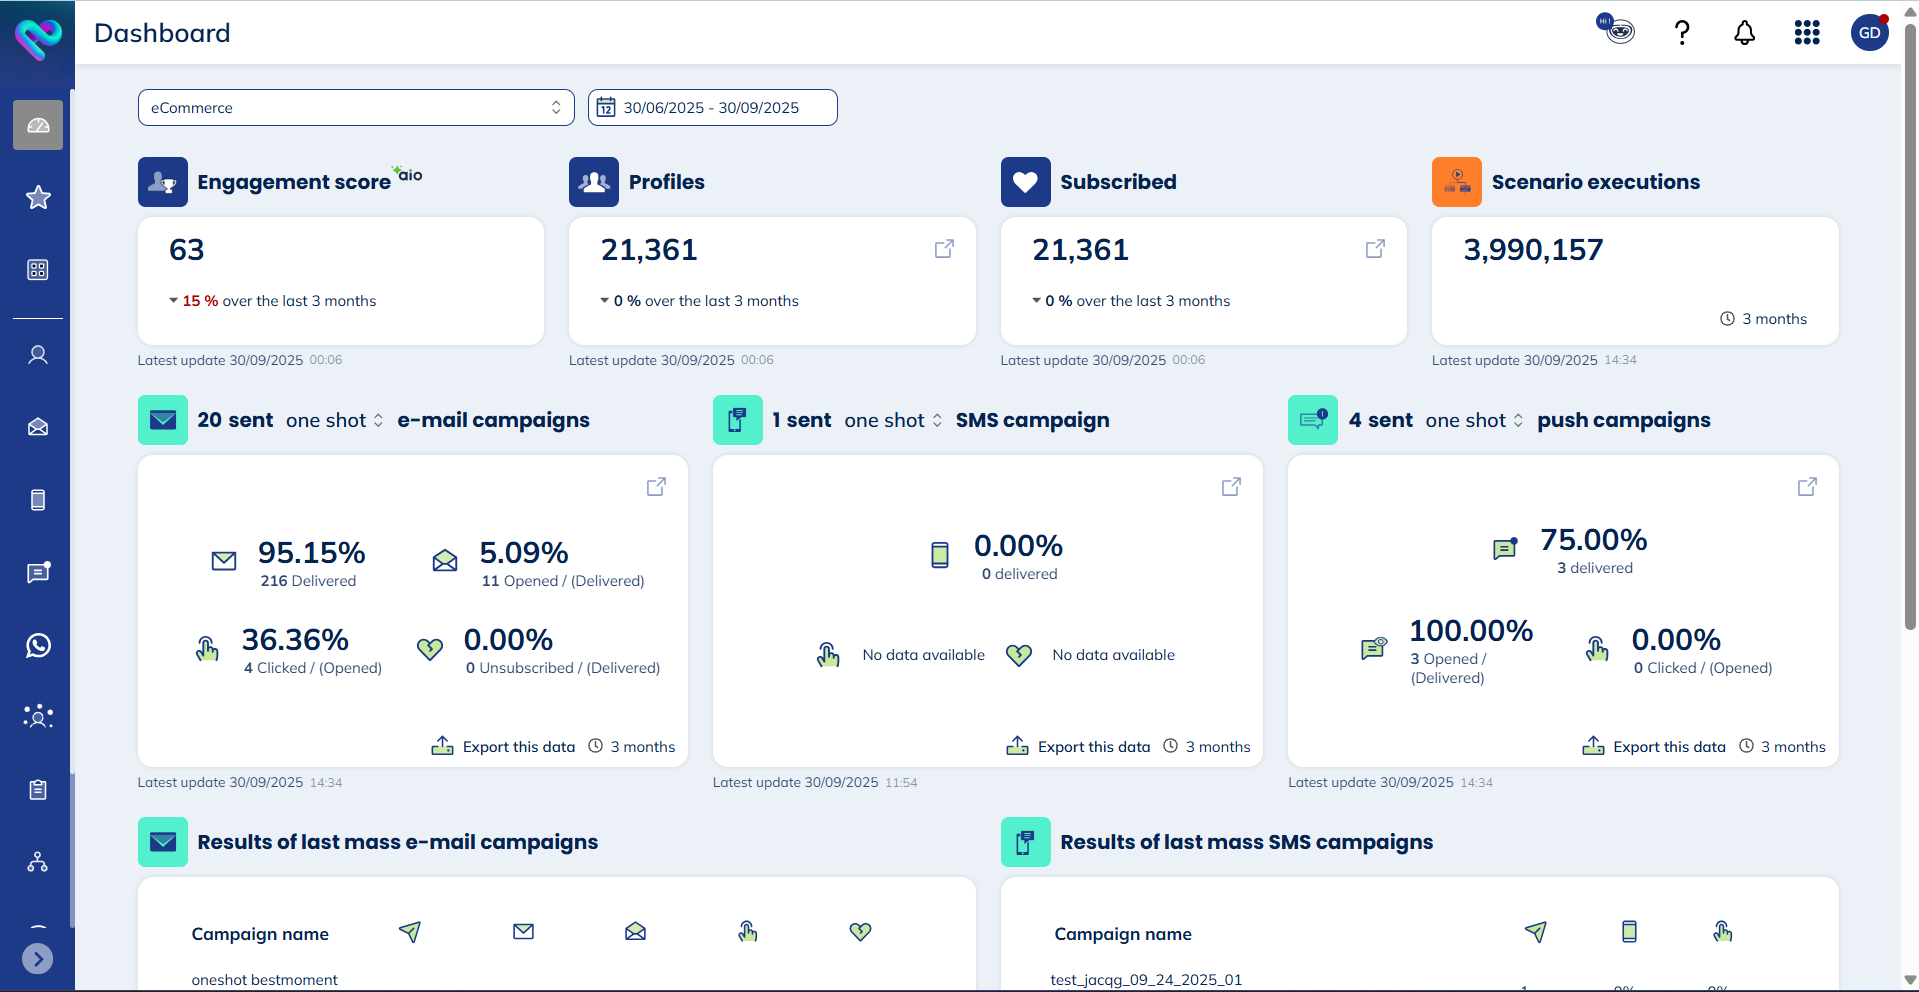Select the dashboard gauge sidebar item

[x=38, y=125]
